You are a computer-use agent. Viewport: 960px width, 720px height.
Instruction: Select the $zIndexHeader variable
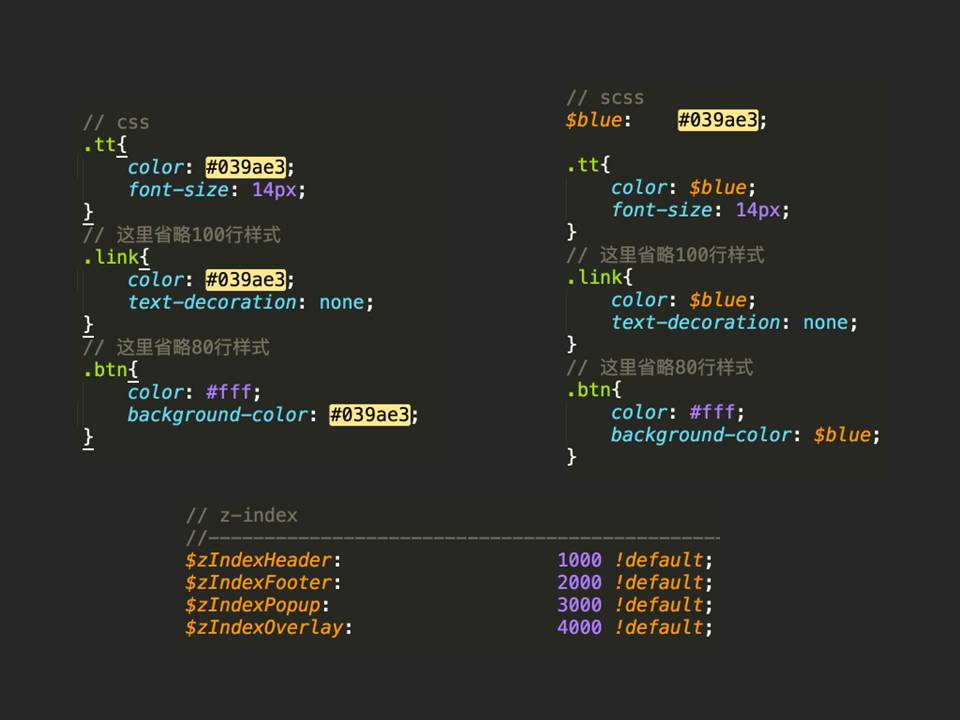point(258,560)
